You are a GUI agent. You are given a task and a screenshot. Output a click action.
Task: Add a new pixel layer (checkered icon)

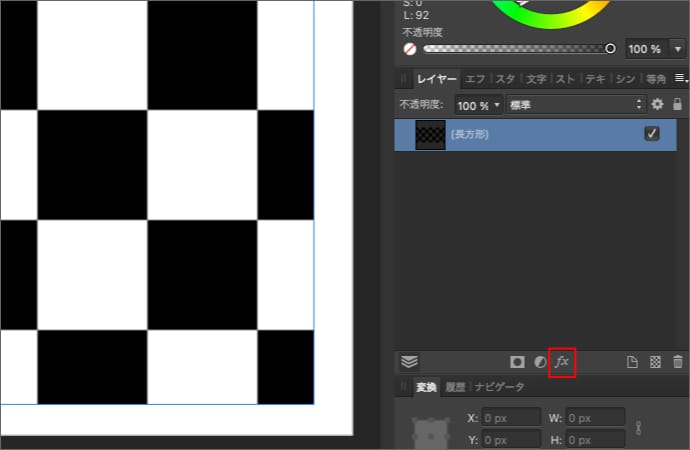pos(655,361)
